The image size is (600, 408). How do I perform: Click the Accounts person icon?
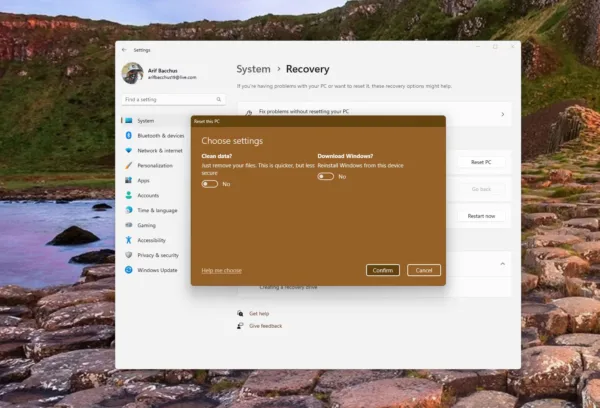click(x=129, y=195)
